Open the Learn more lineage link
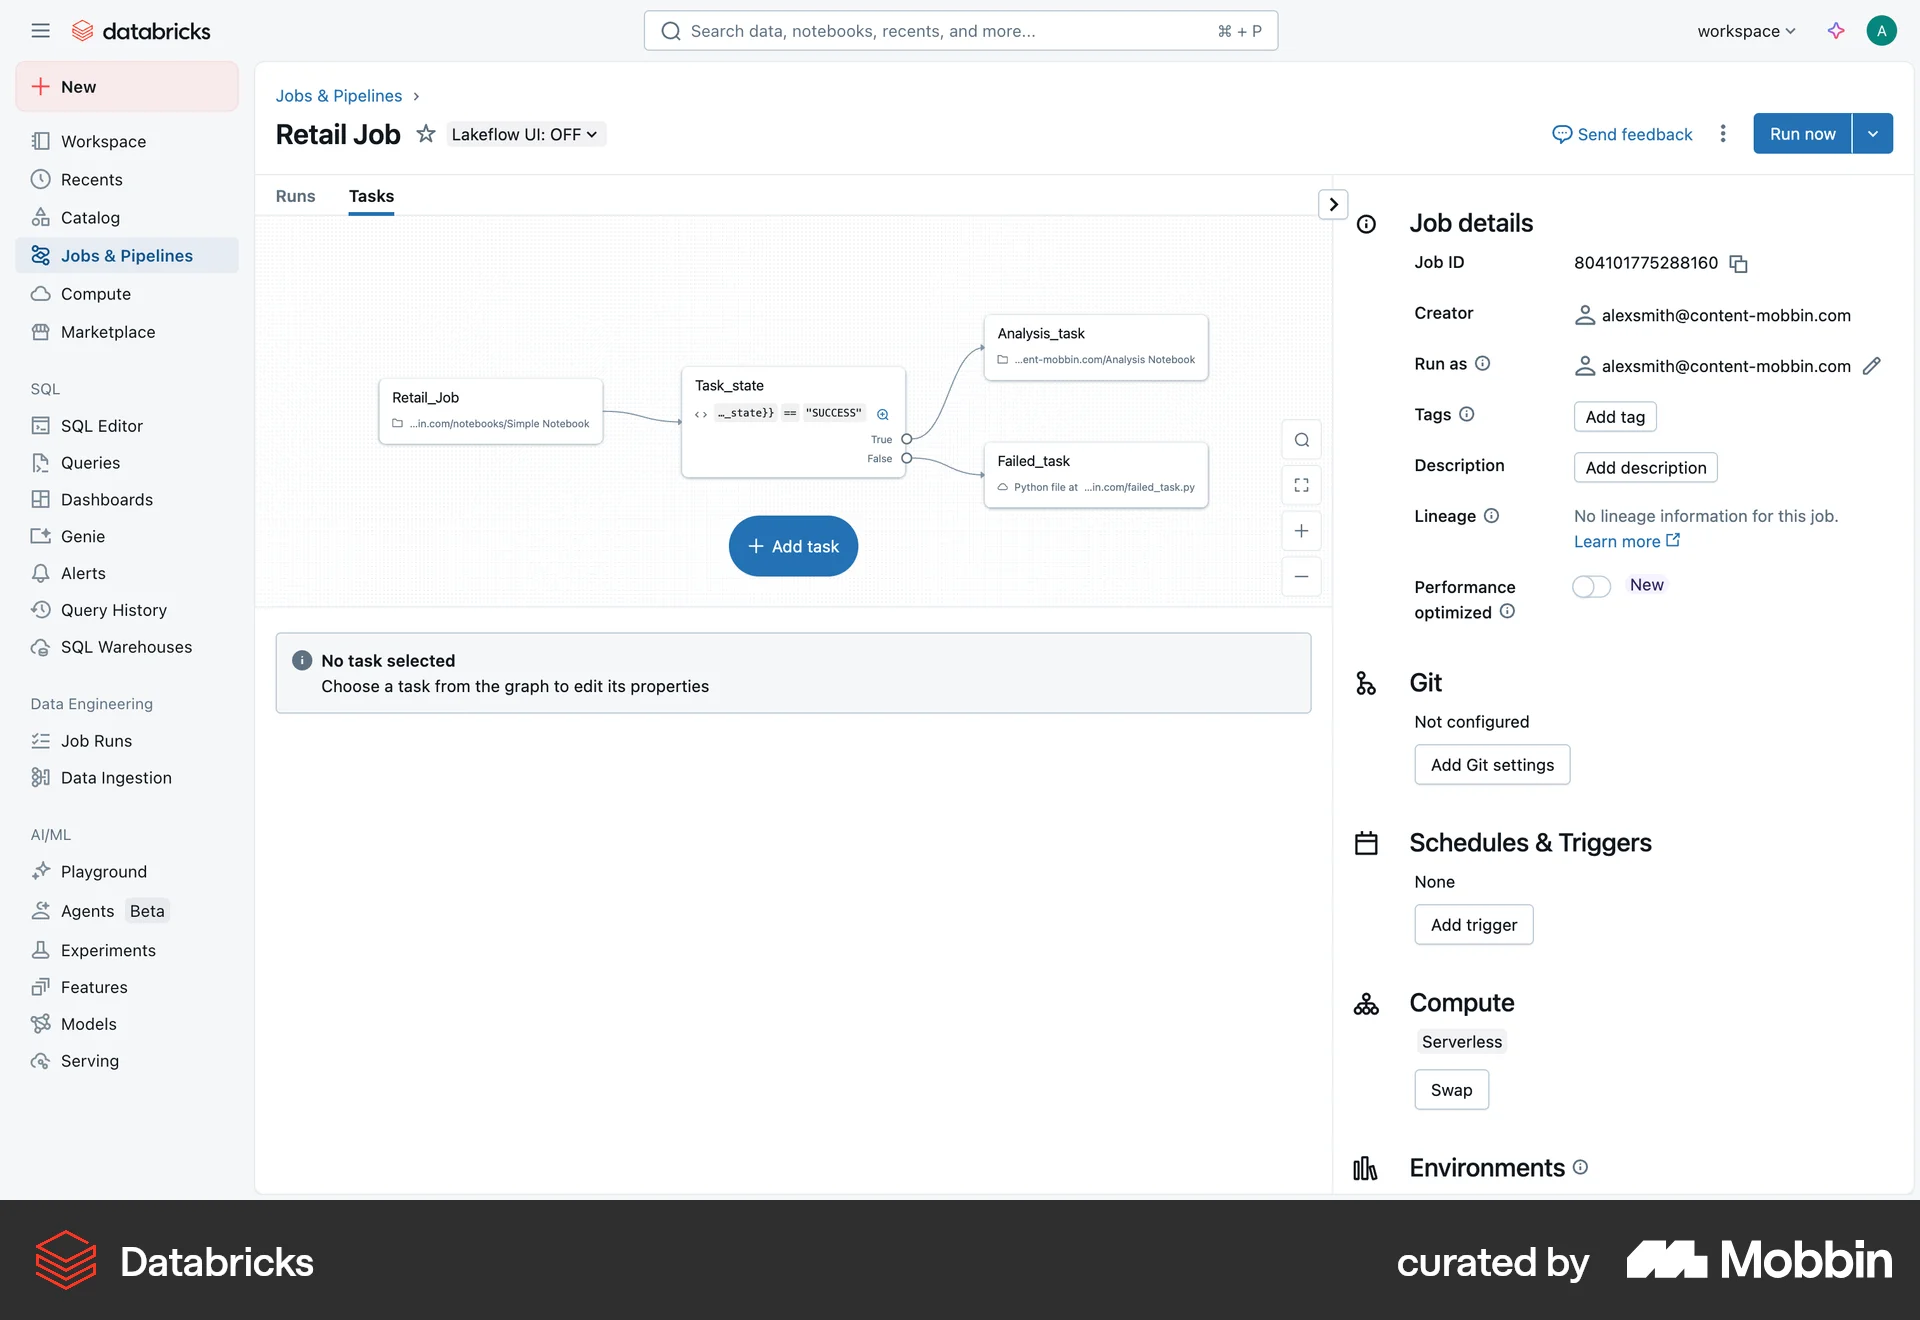The width and height of the screenshot is (1920, 1320). pyautogui.click(x=1619, y=541)
